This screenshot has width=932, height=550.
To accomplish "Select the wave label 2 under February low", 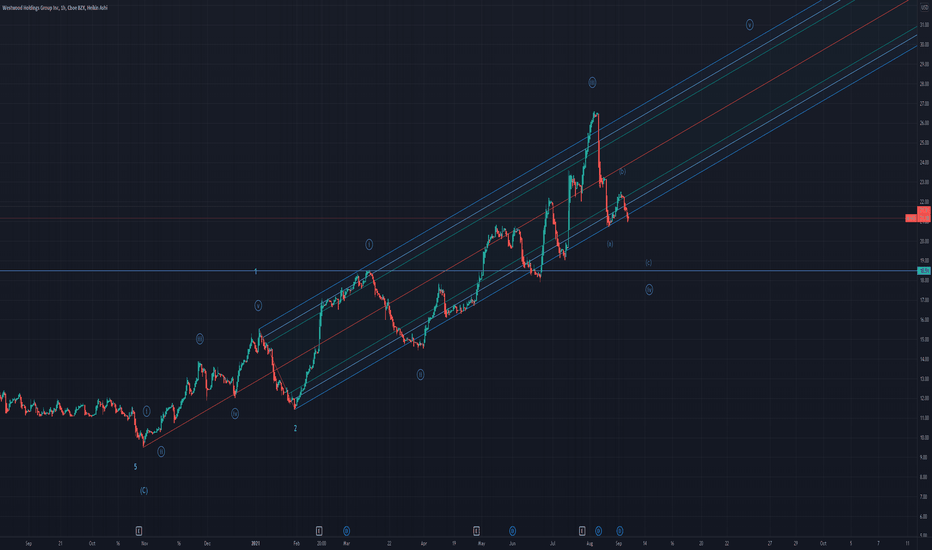I will [295, 428].
